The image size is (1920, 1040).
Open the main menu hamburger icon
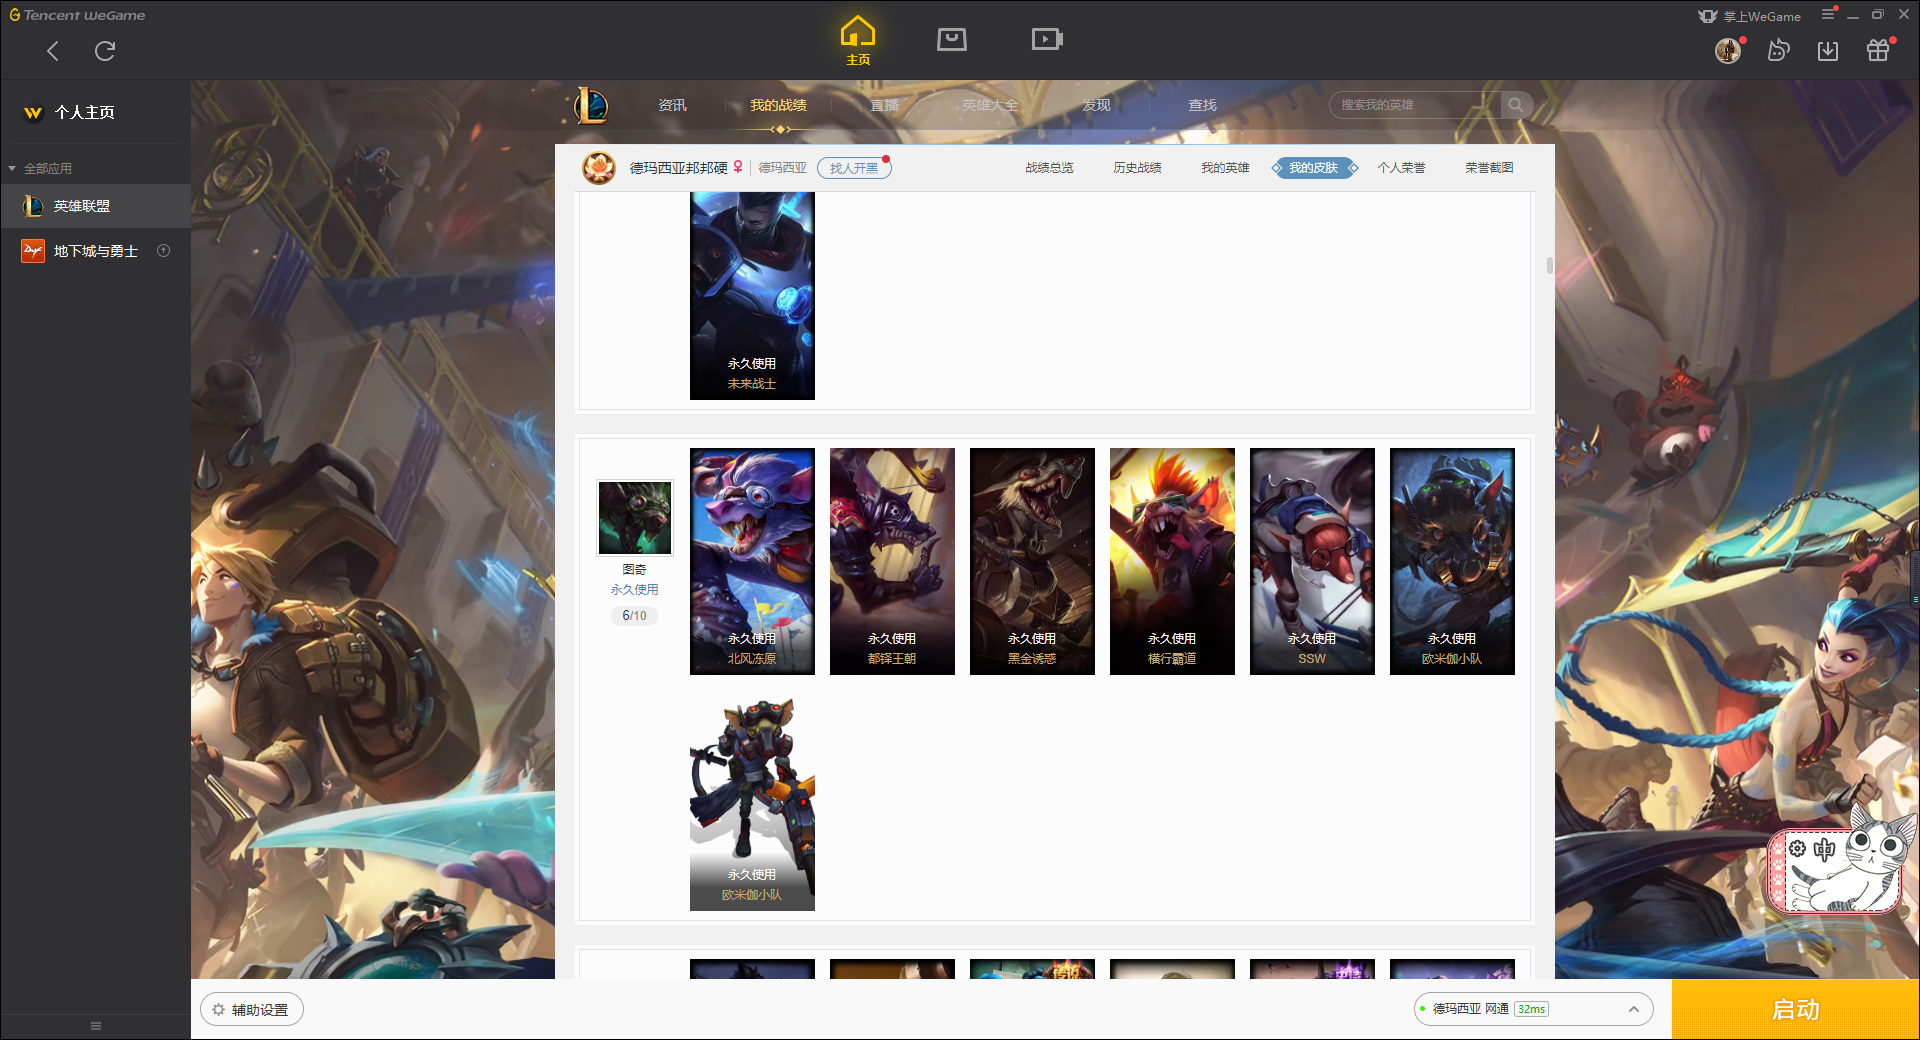(x=1828, y=14)
